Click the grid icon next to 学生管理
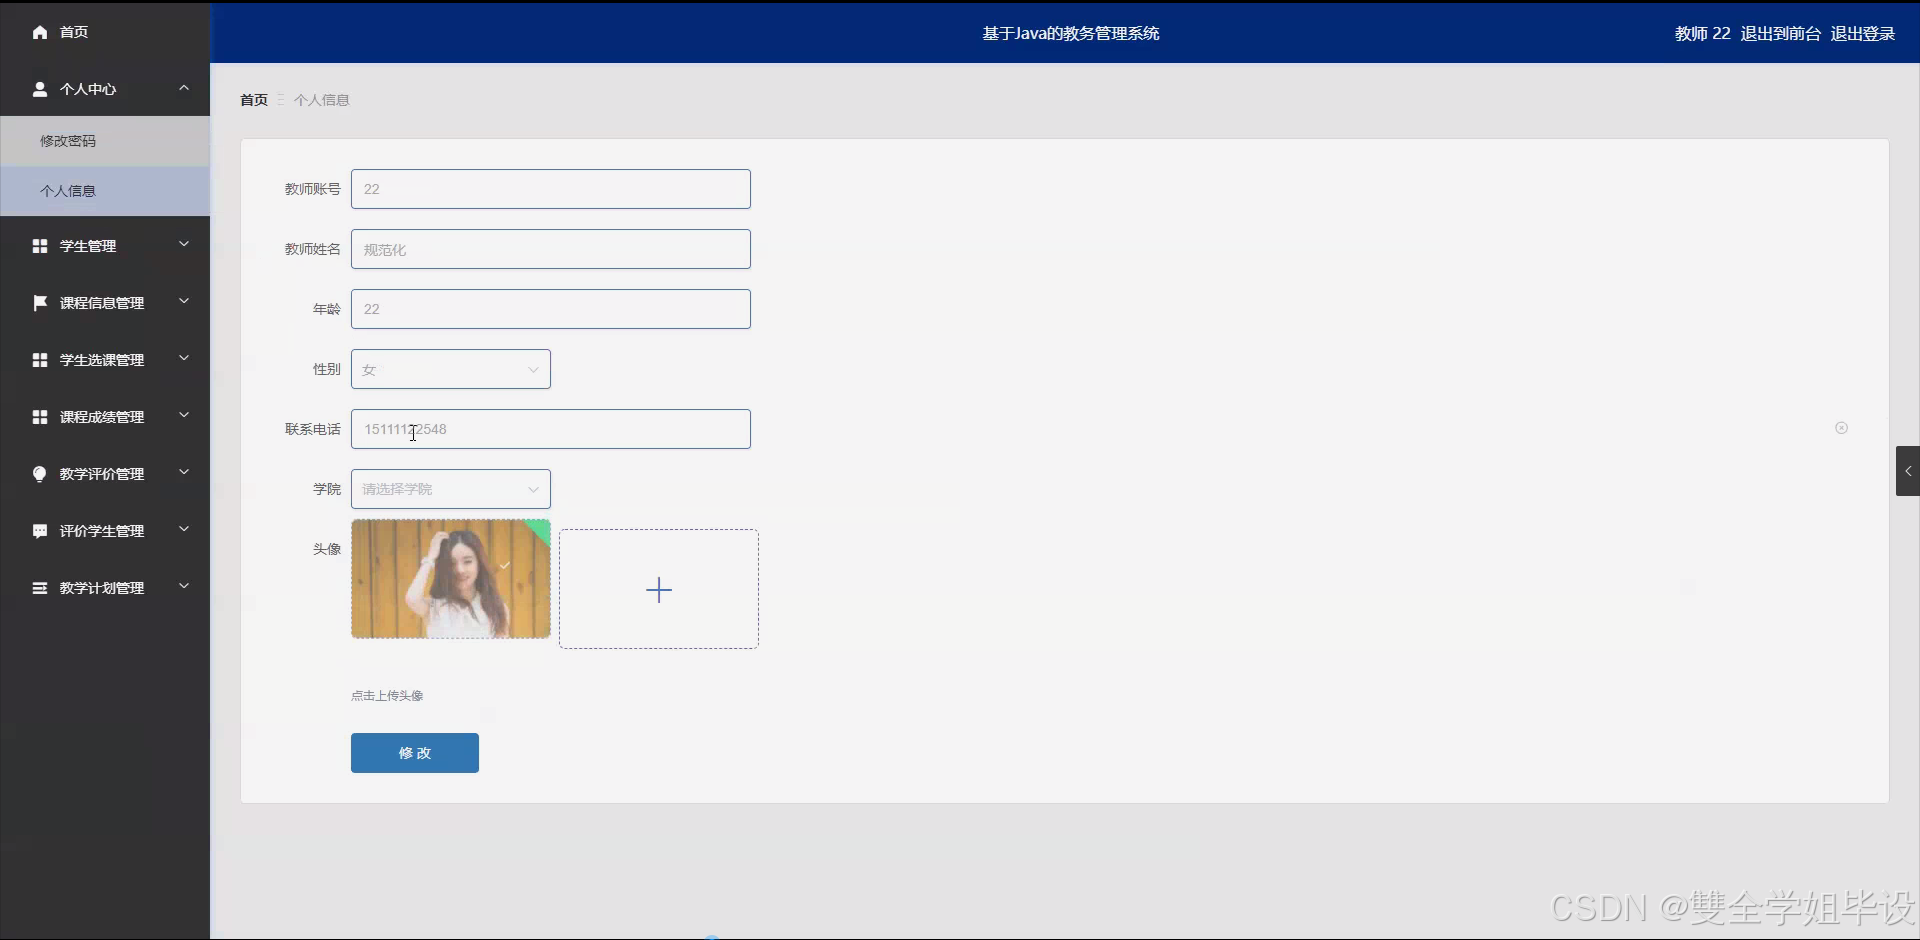The width and height of the screenshot is (1920, 940). 40,245
